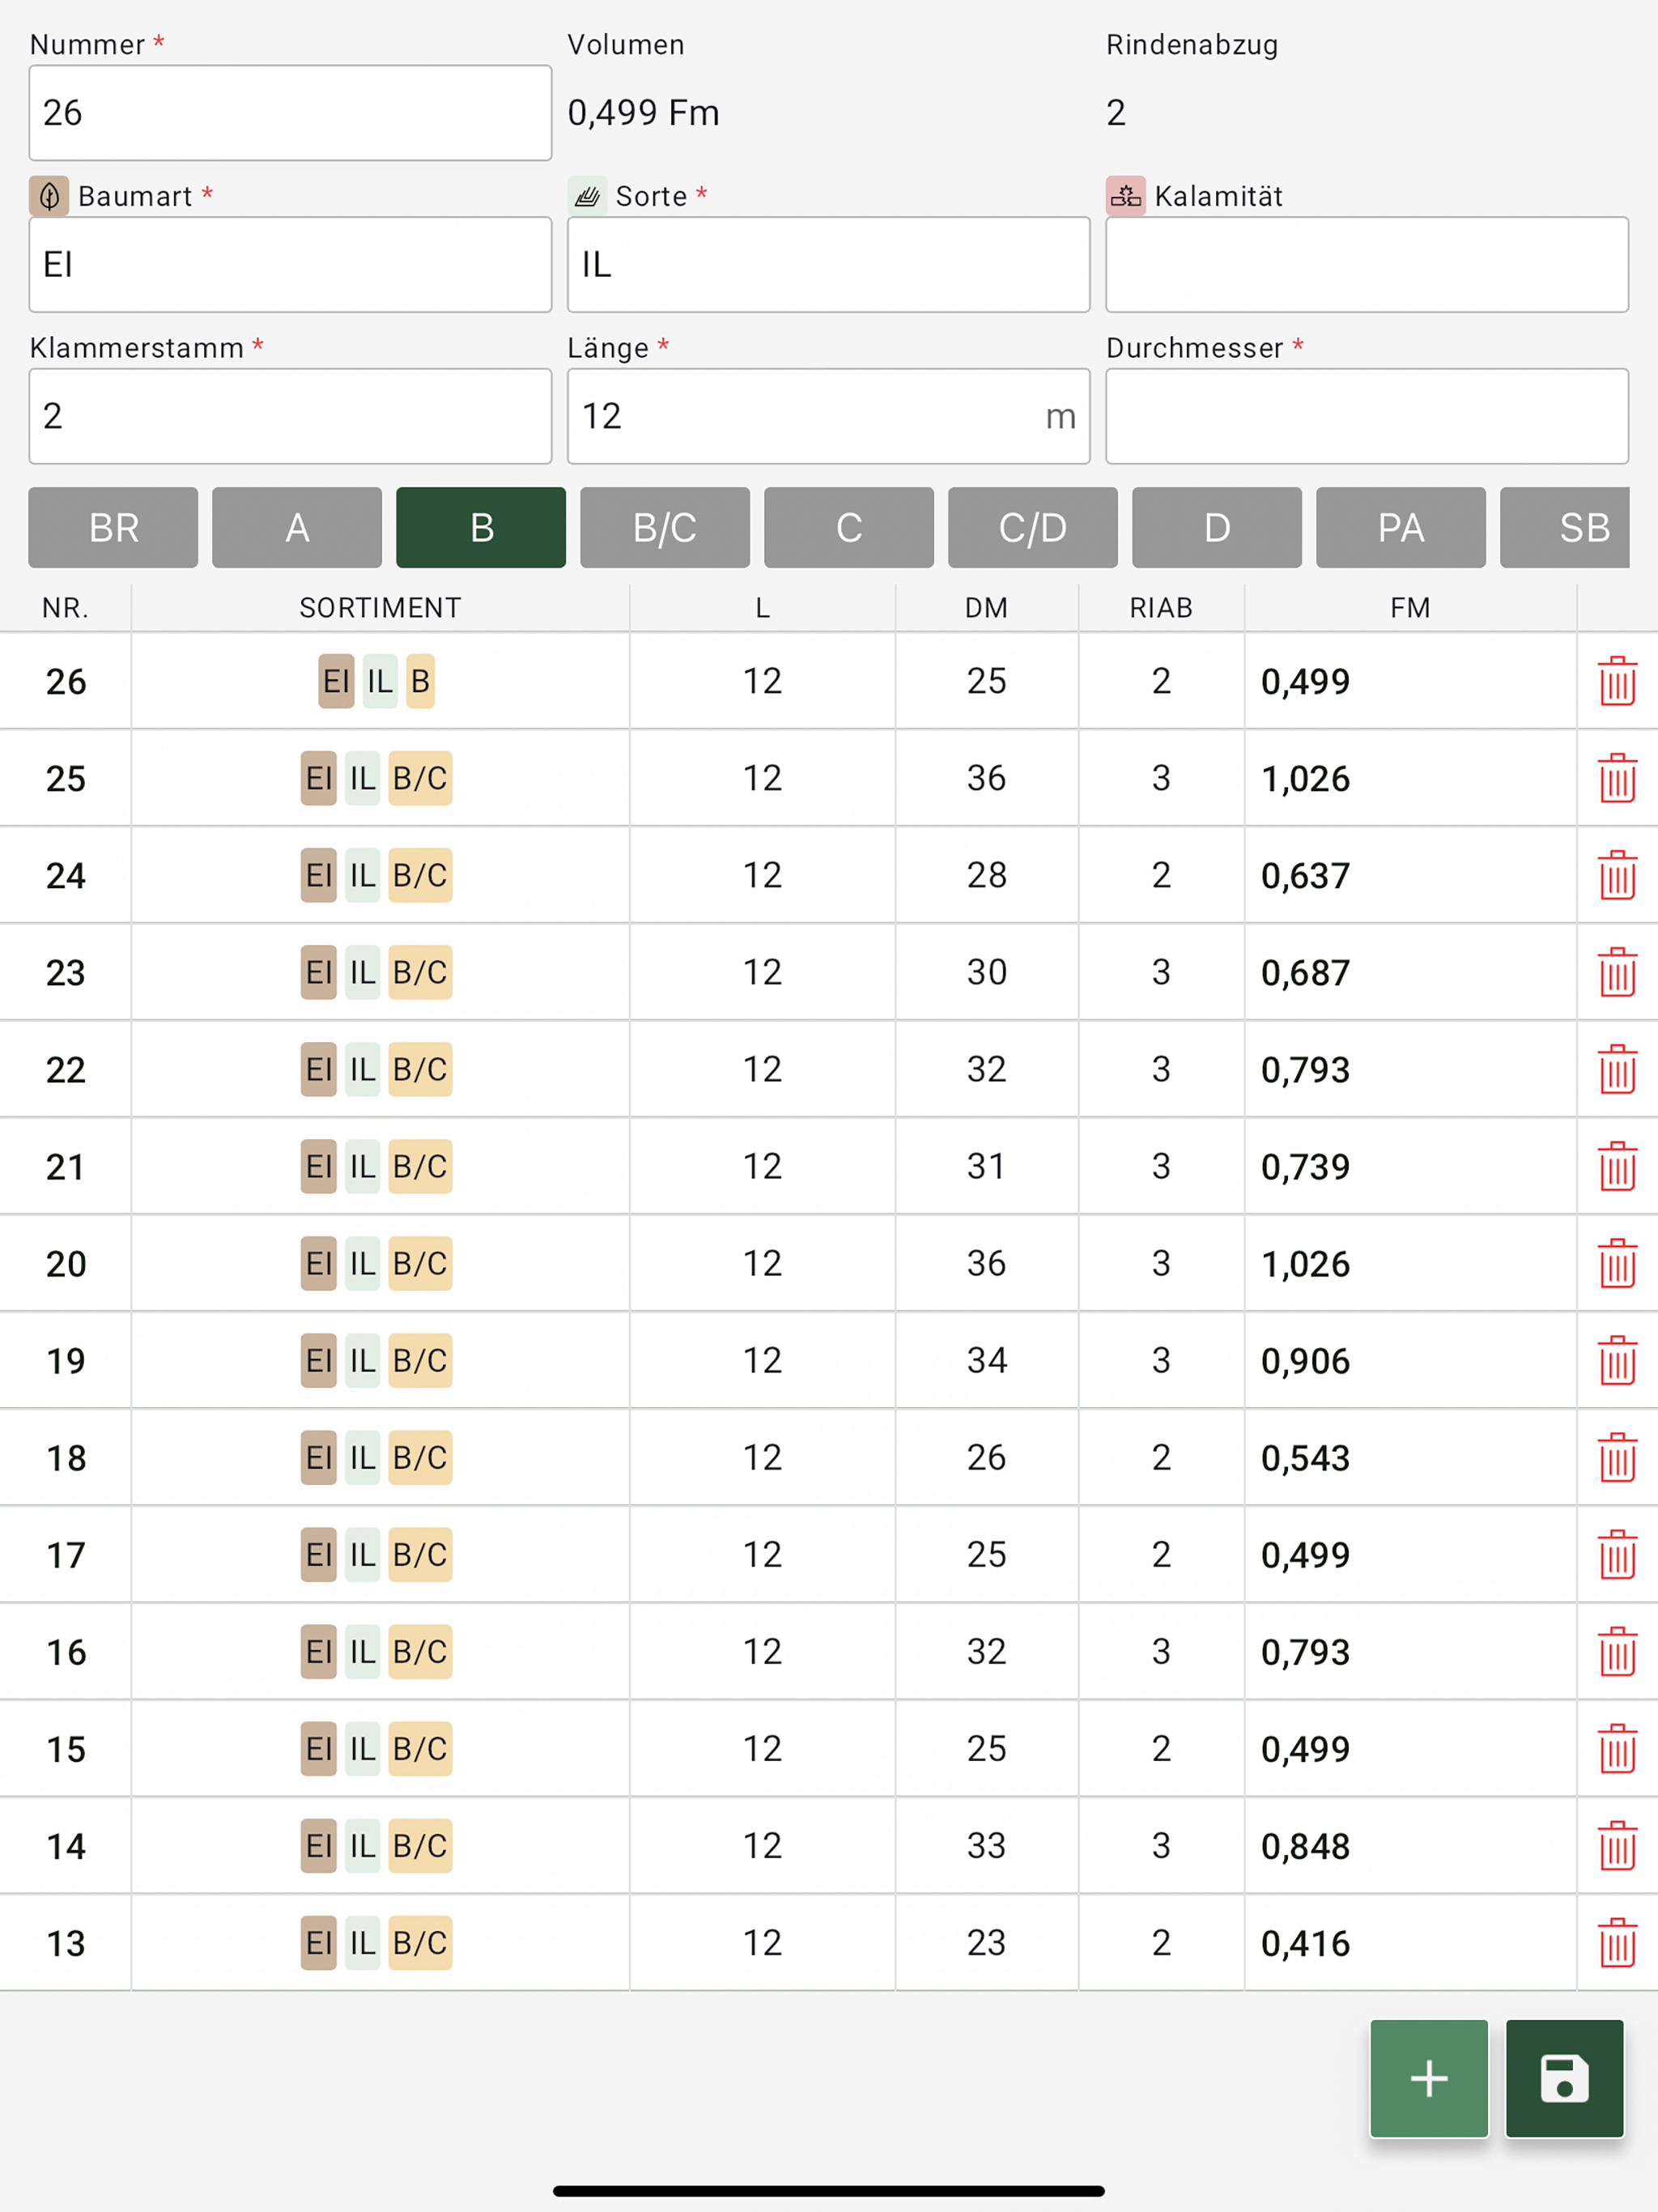1658x2212 pixels.
Task: Edit the Länge field showing 12
Action: [828, 416]
